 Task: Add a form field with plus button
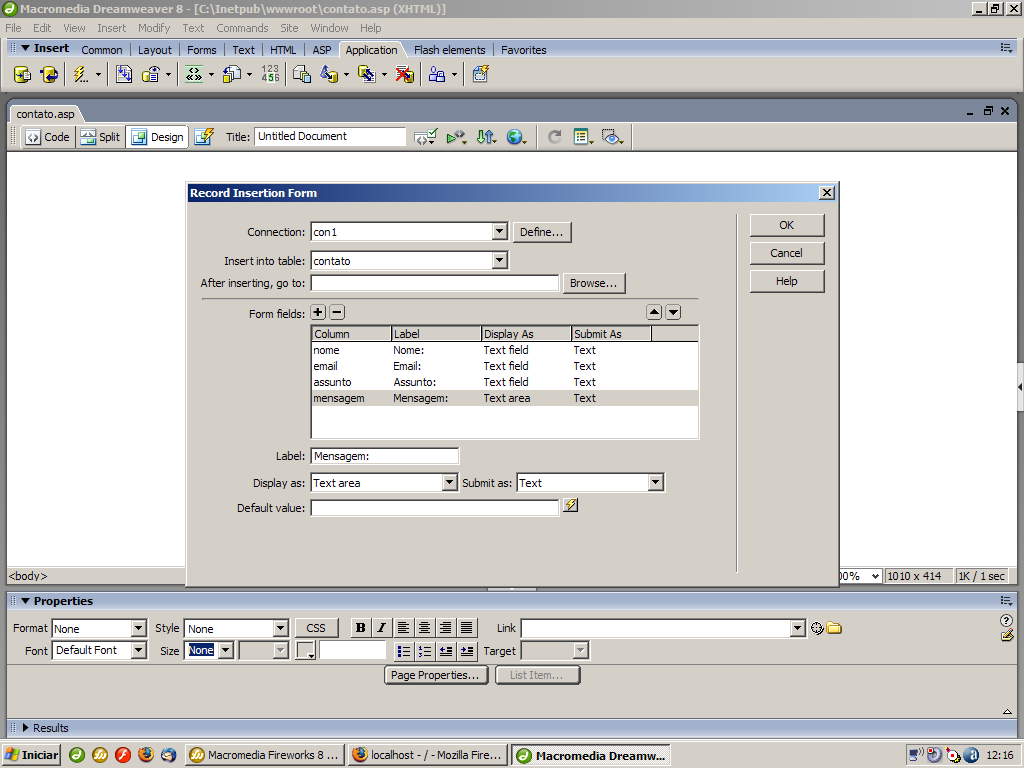point(318,312)
